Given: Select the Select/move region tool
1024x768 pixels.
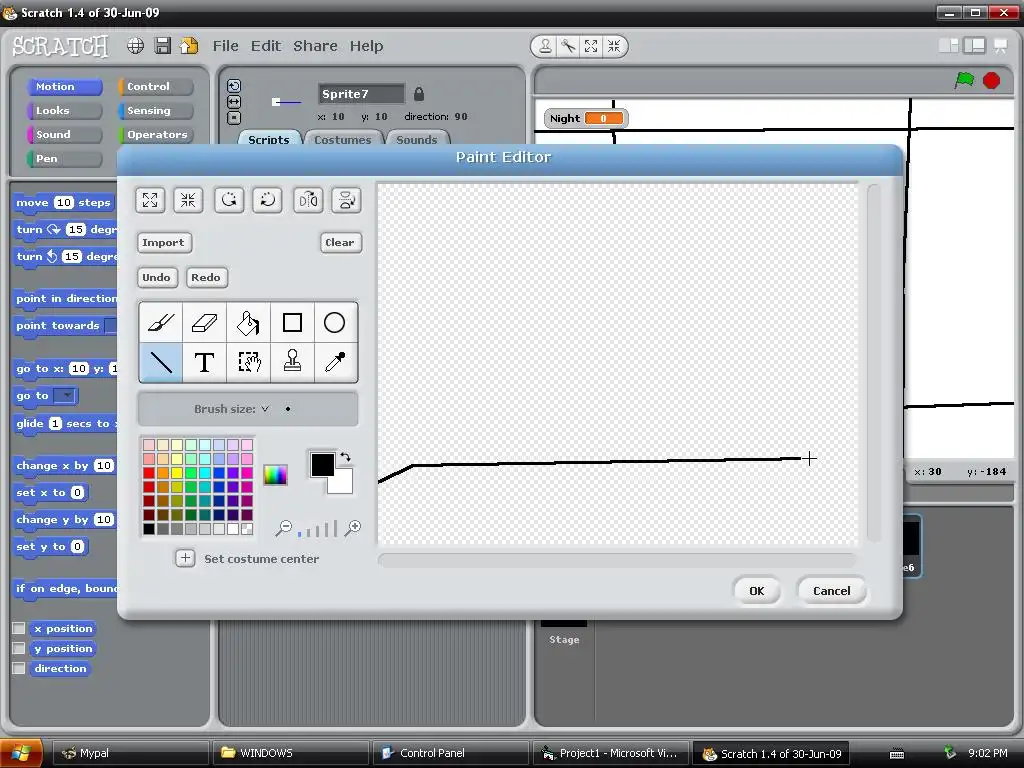Looking at the screenshot, I should pyautogui.click(x=248, y=362).
